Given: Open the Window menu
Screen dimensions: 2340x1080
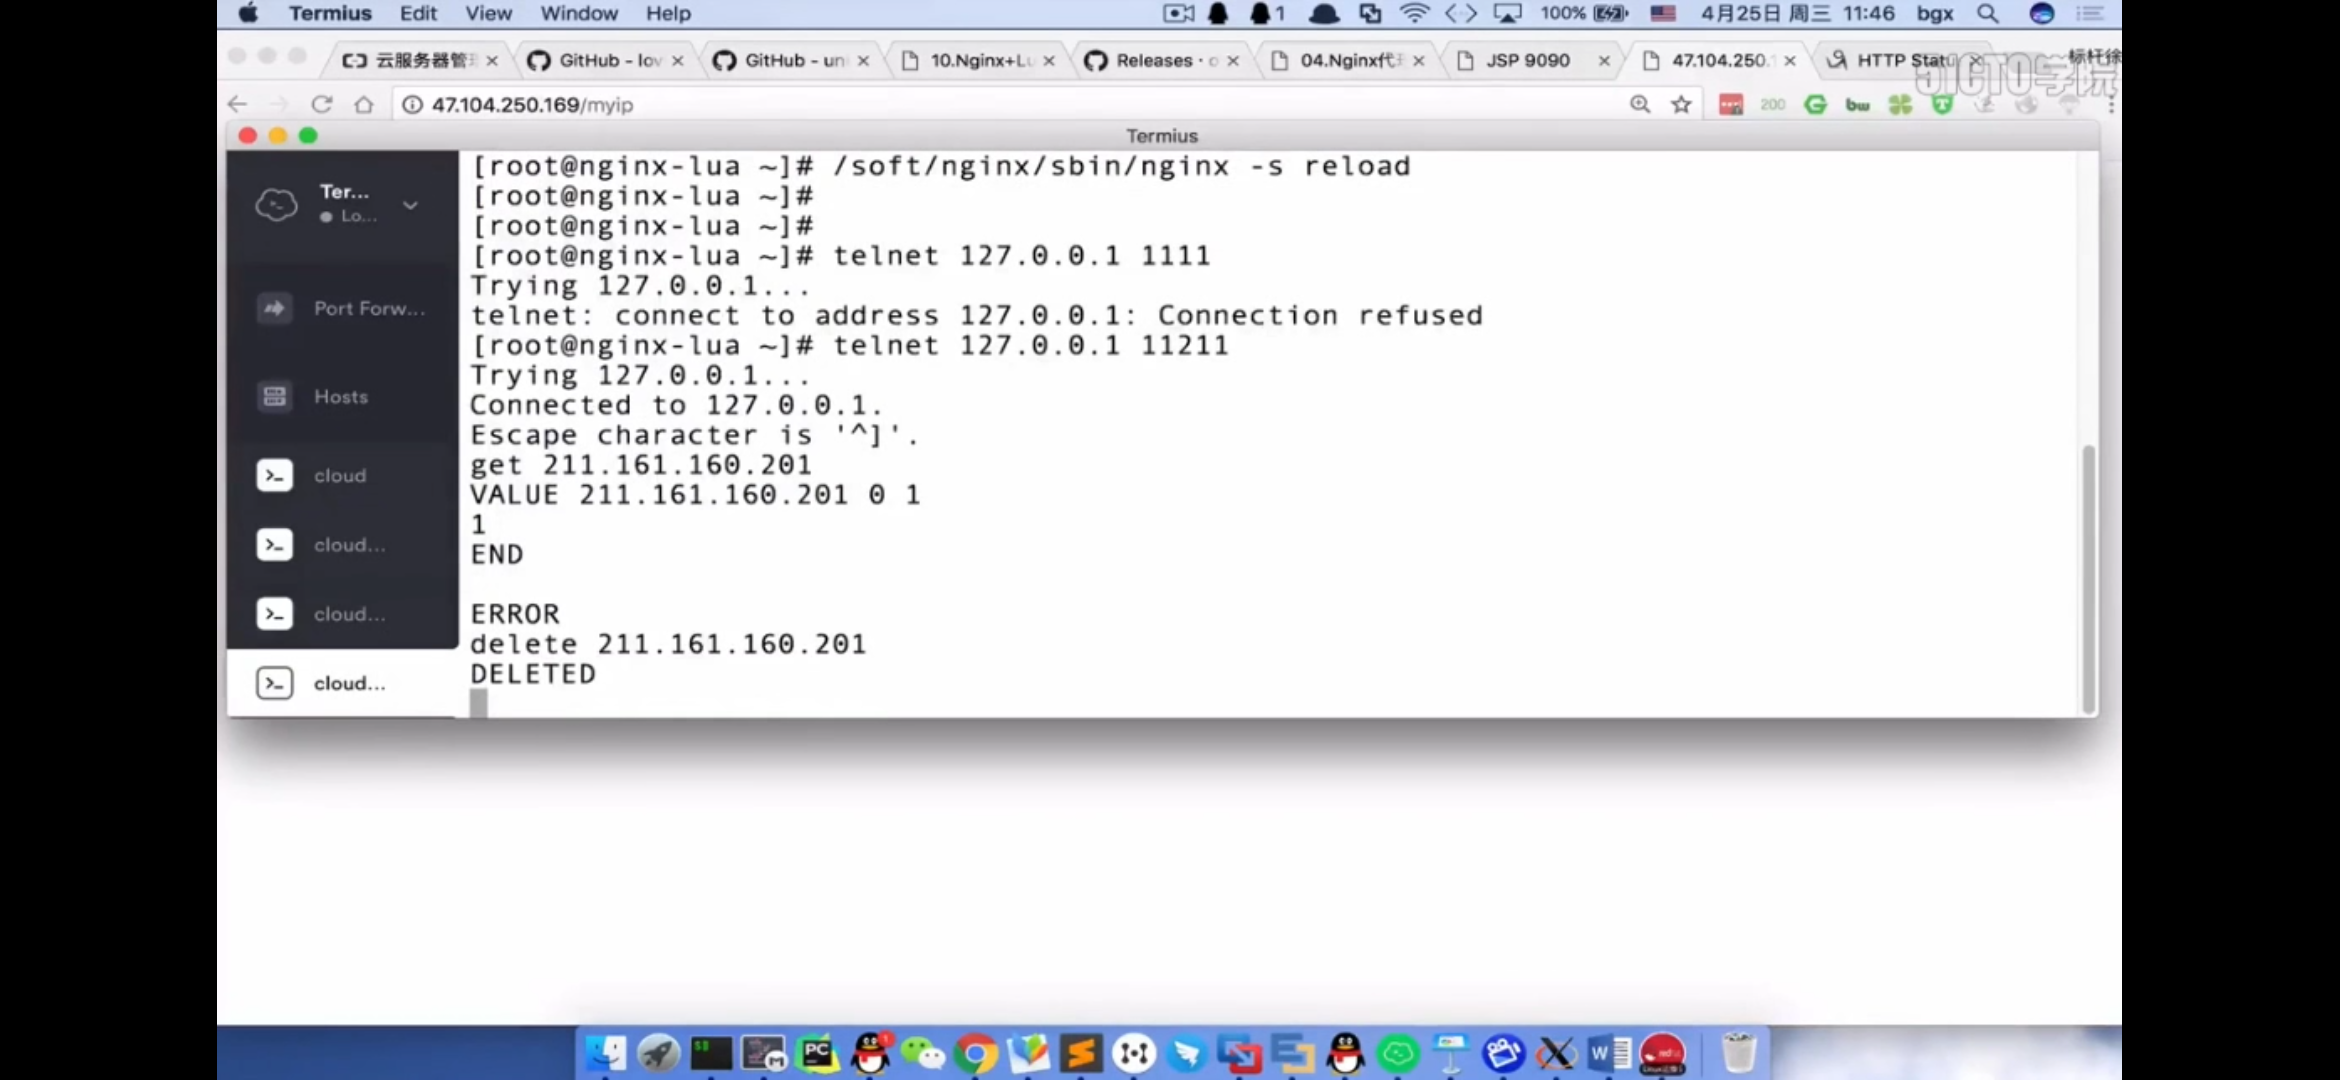Looking at the screenshot, I should tap(579, 13).
